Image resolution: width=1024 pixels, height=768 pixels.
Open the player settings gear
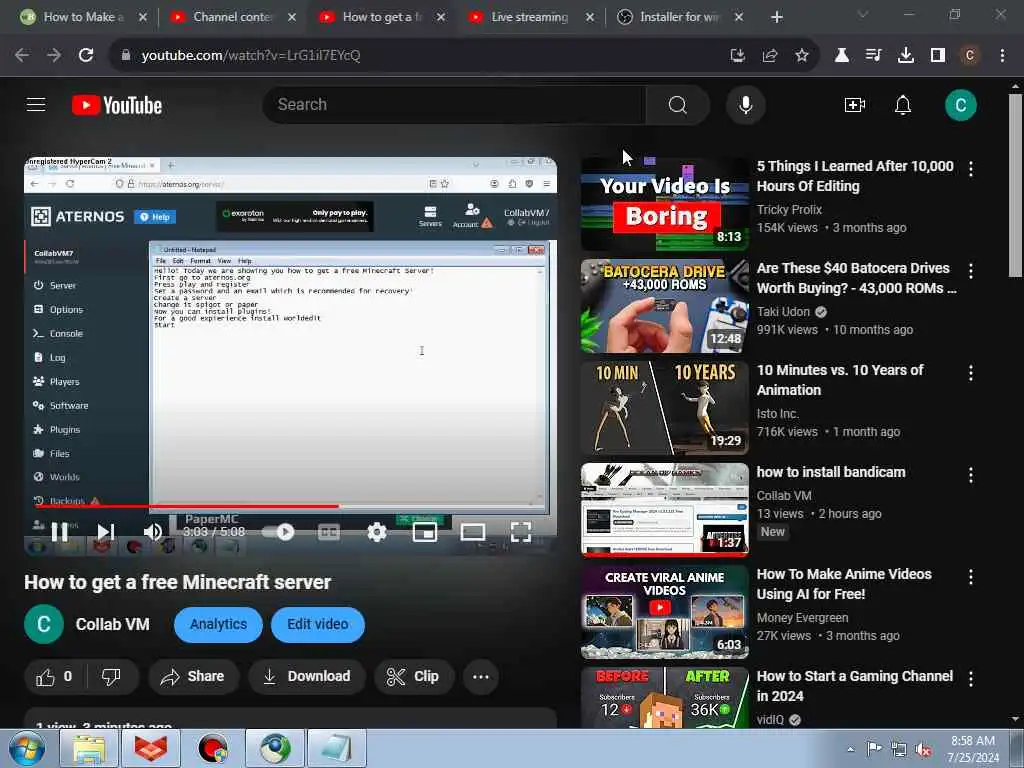pos(377,532)
